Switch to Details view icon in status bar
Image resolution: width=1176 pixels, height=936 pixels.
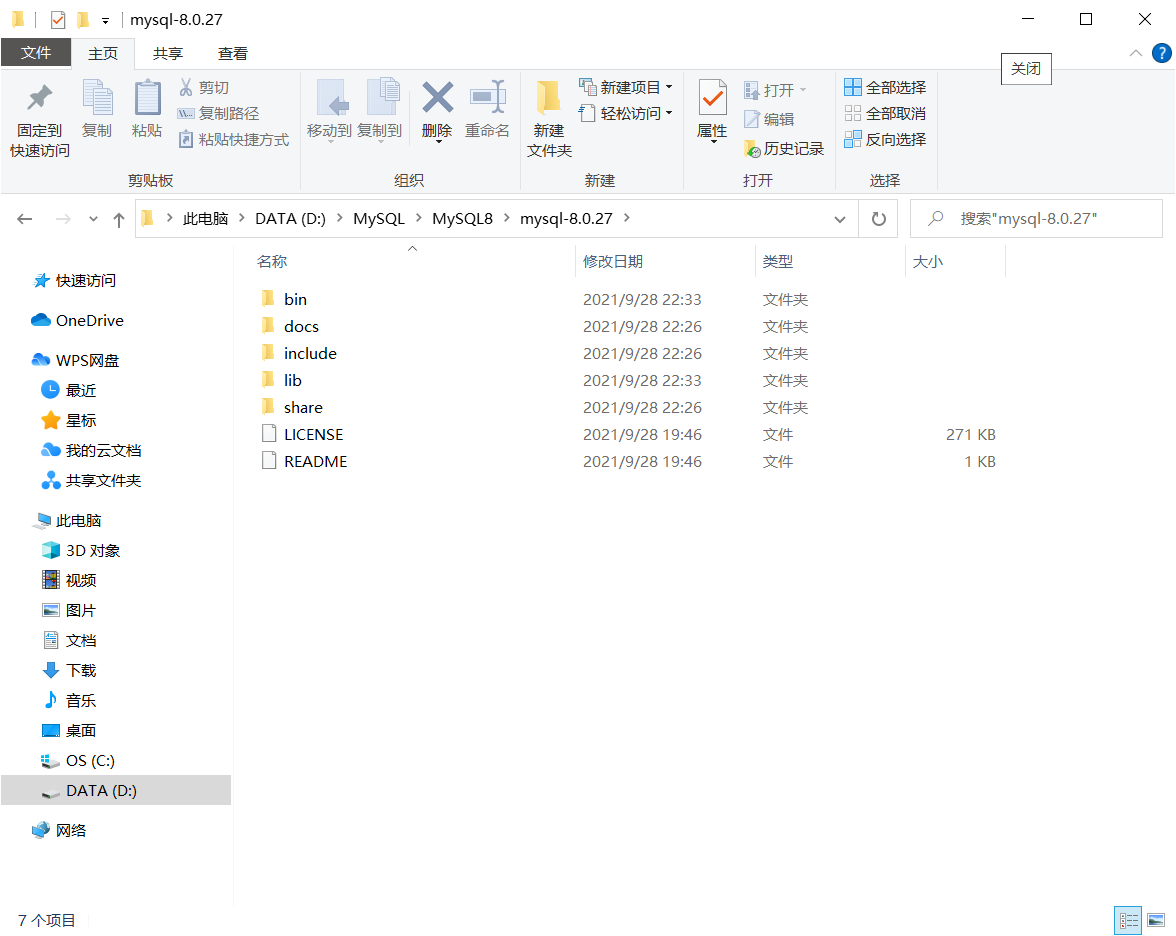[1128, 920]
